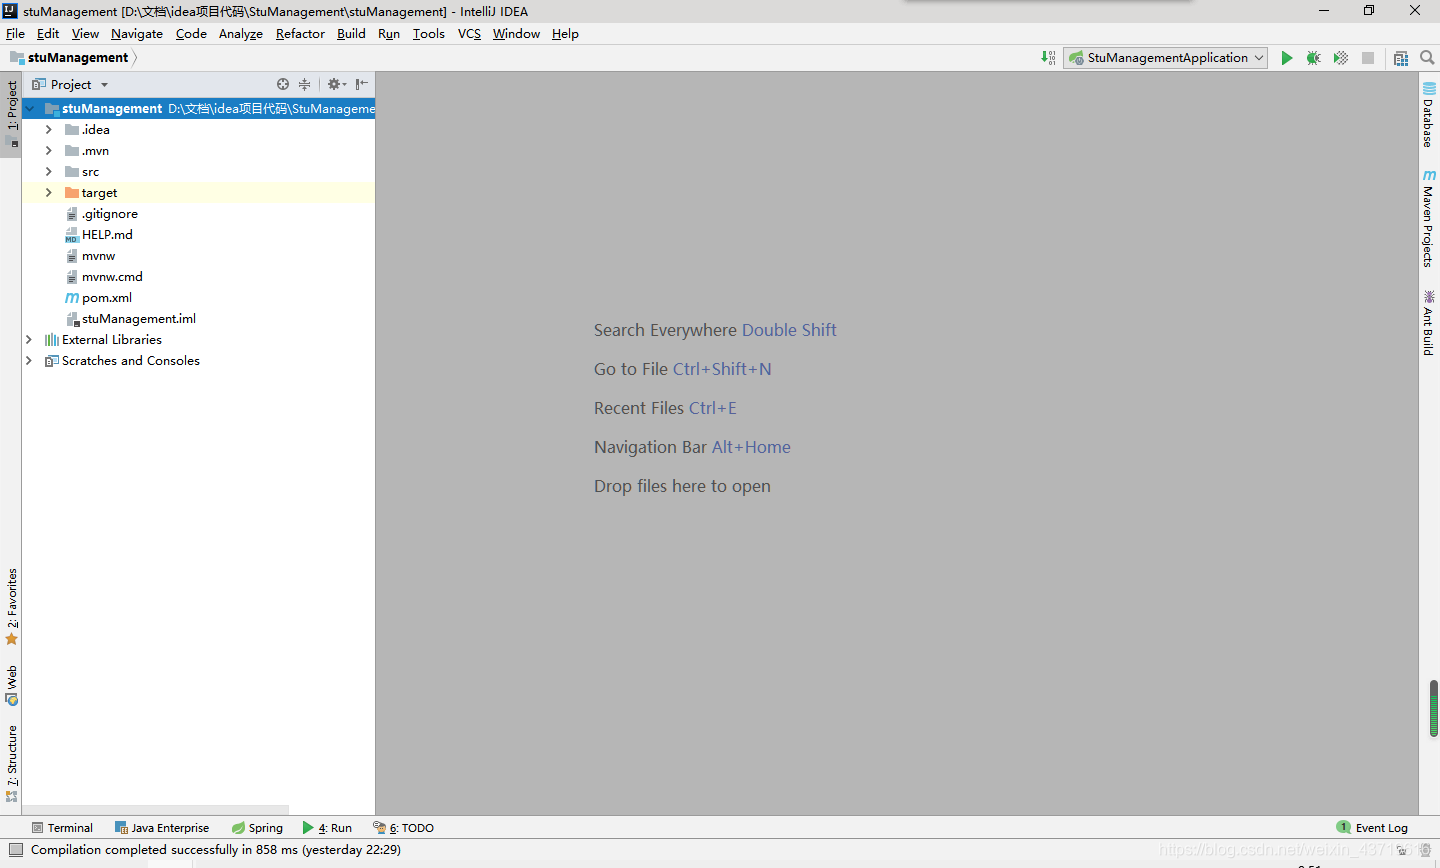Select the .gitignore file
Image resolution: width=1440 pixels, height=868 pixels.
coord(110,214)
